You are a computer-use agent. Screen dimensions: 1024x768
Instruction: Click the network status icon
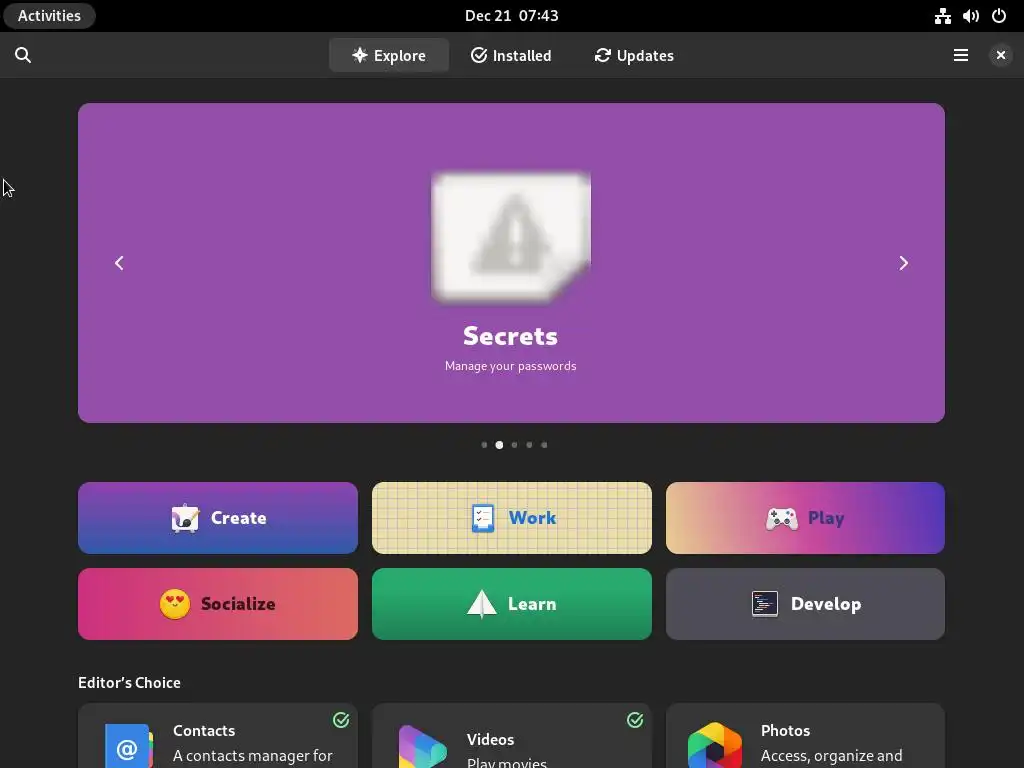[x=942, y=16]
